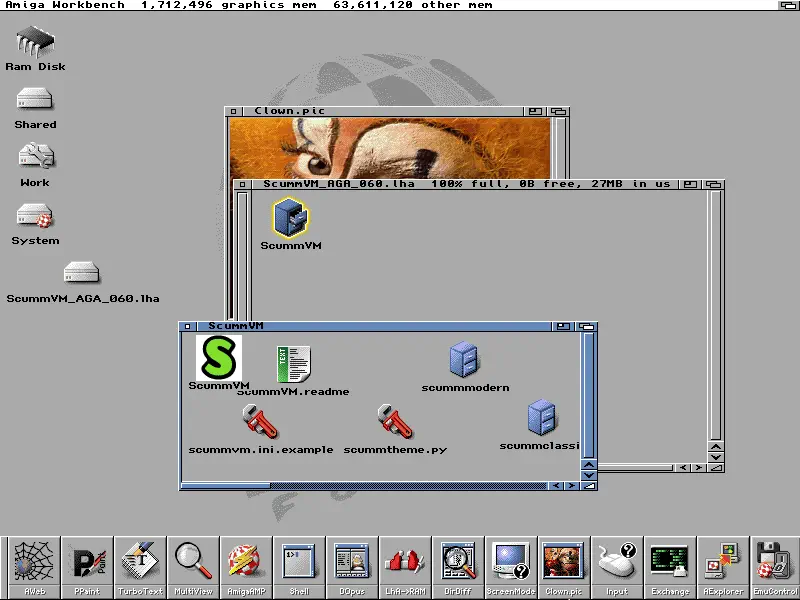Image resolution: width=800 pixels, height=600 pixels.
Task: Open ScreenMode from the dock
Action: point(511,567)
